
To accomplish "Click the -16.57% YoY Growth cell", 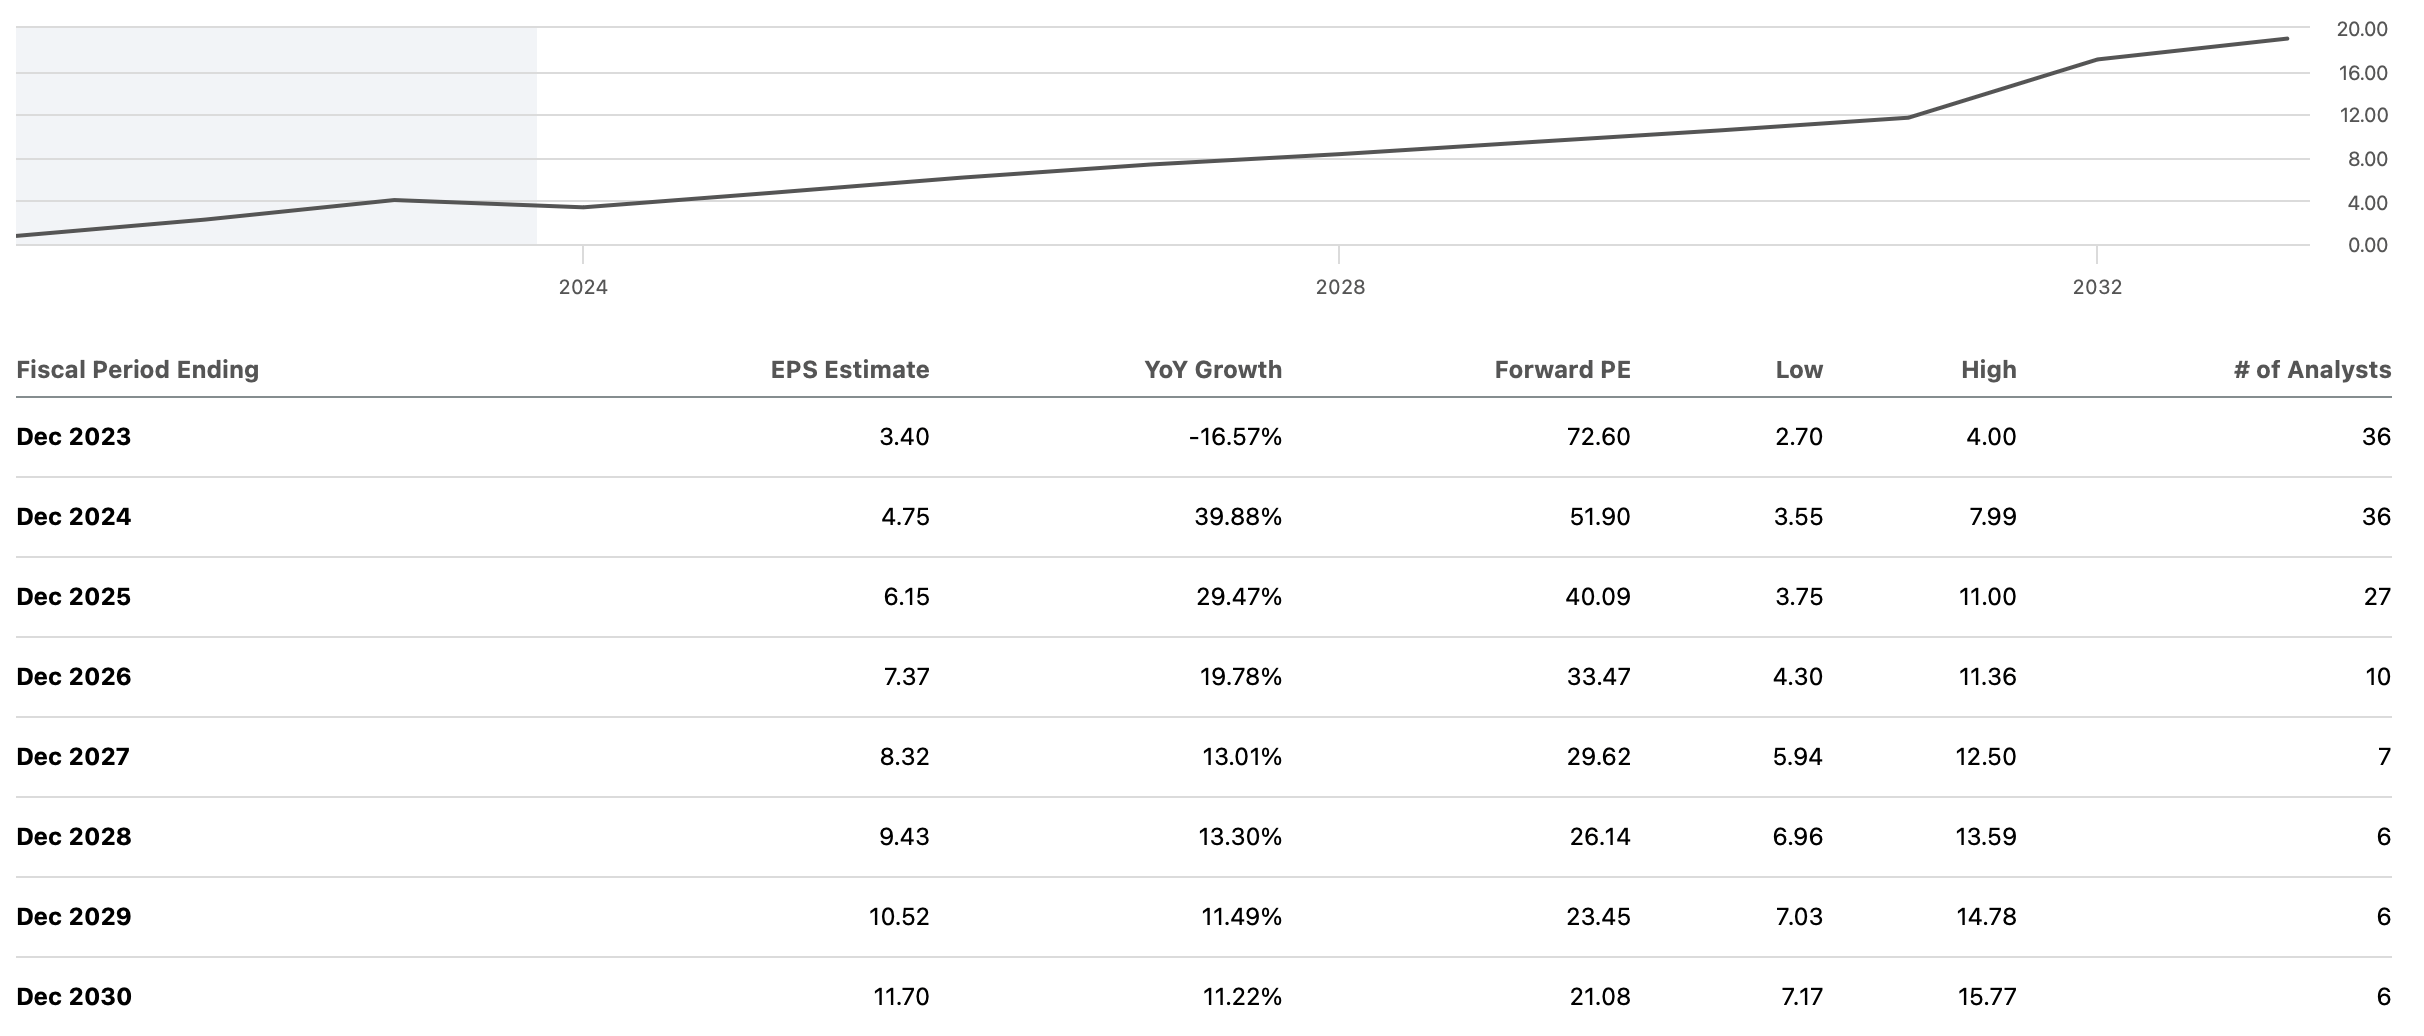I will (1235, 437).
